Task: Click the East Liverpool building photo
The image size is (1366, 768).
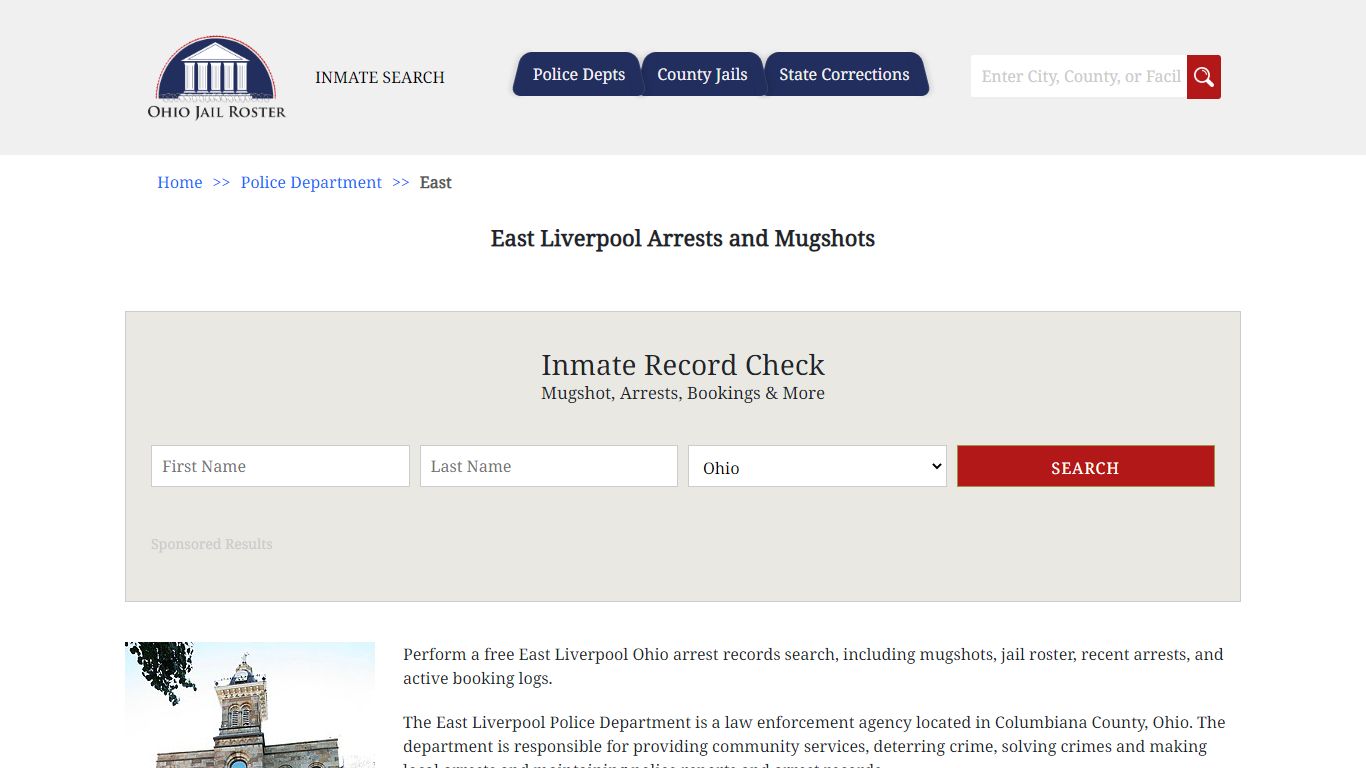Action: tap(250, 705)
